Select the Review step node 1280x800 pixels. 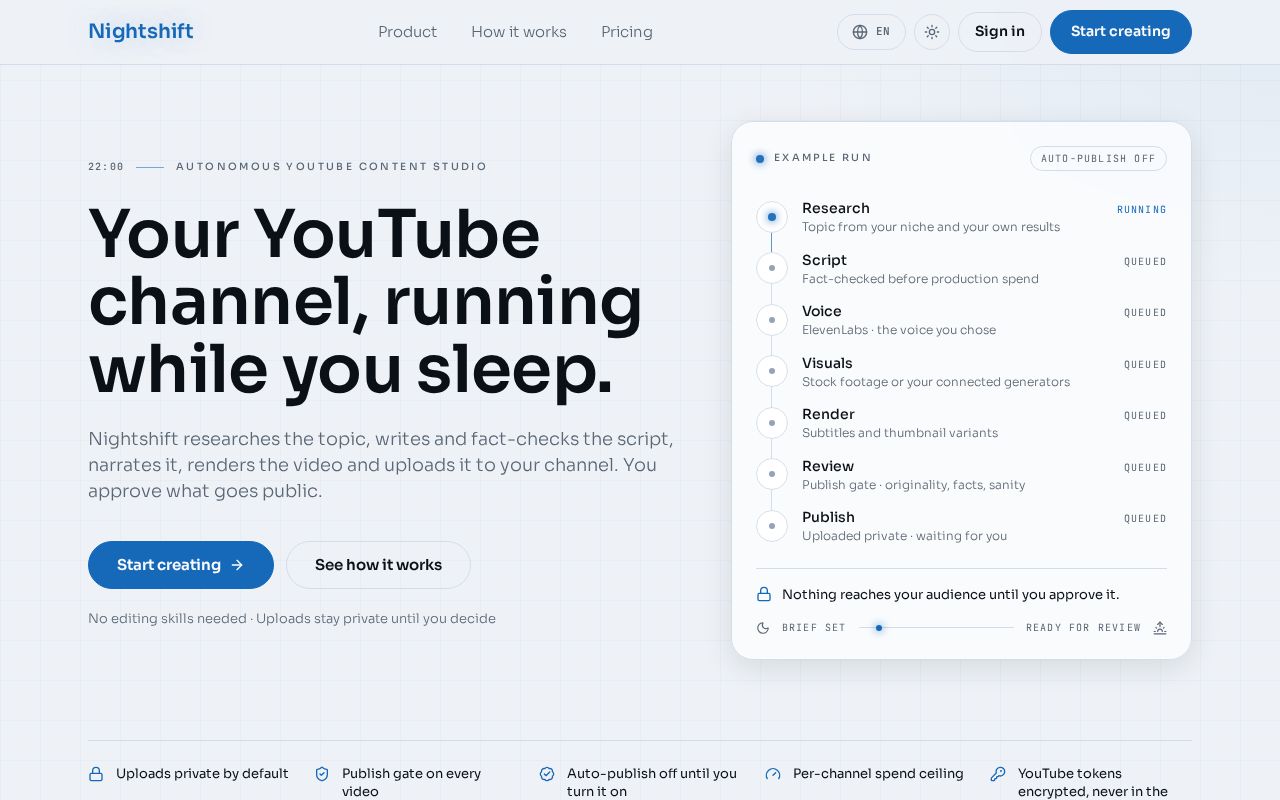coord(771,474)
